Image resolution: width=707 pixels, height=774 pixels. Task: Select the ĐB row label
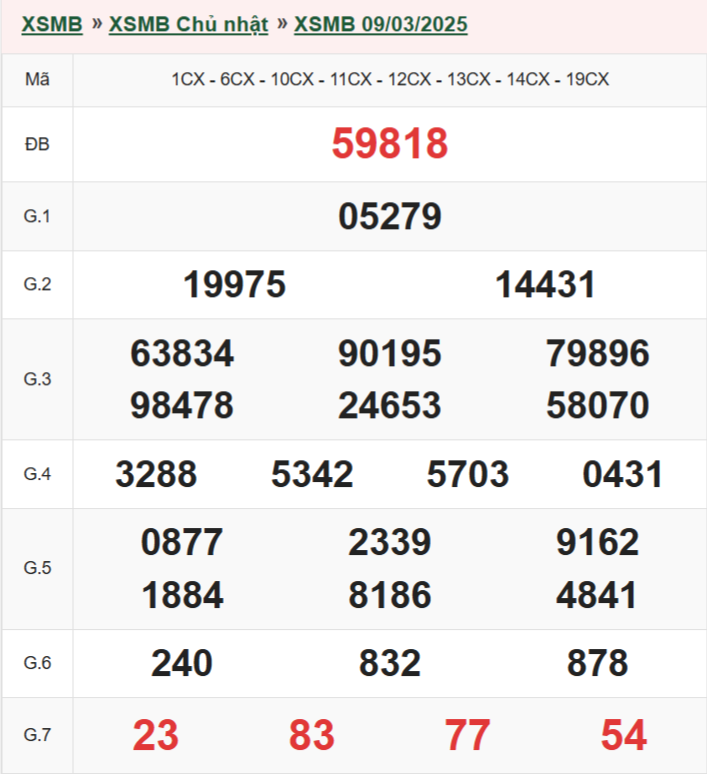click(38, 144)
